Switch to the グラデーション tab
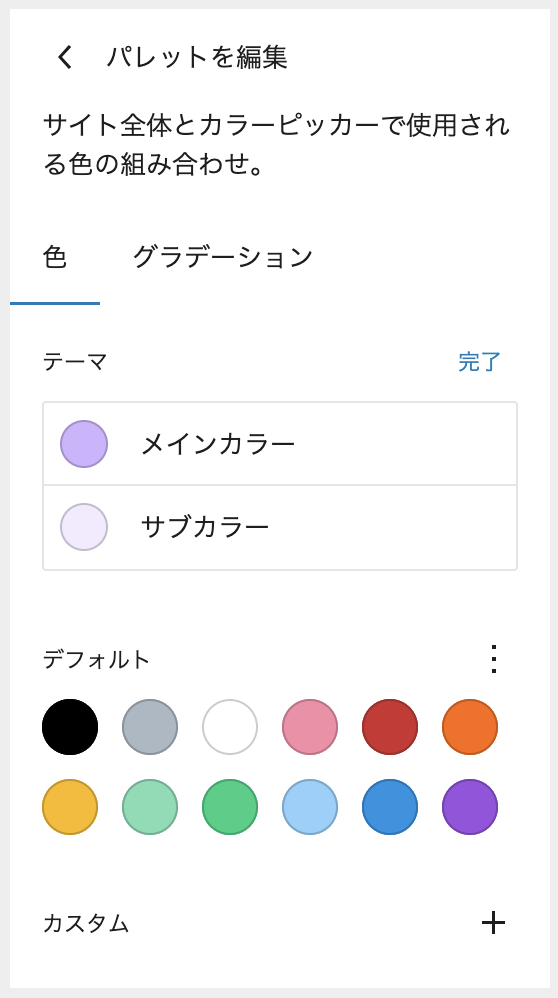 [x=223, y=257]
